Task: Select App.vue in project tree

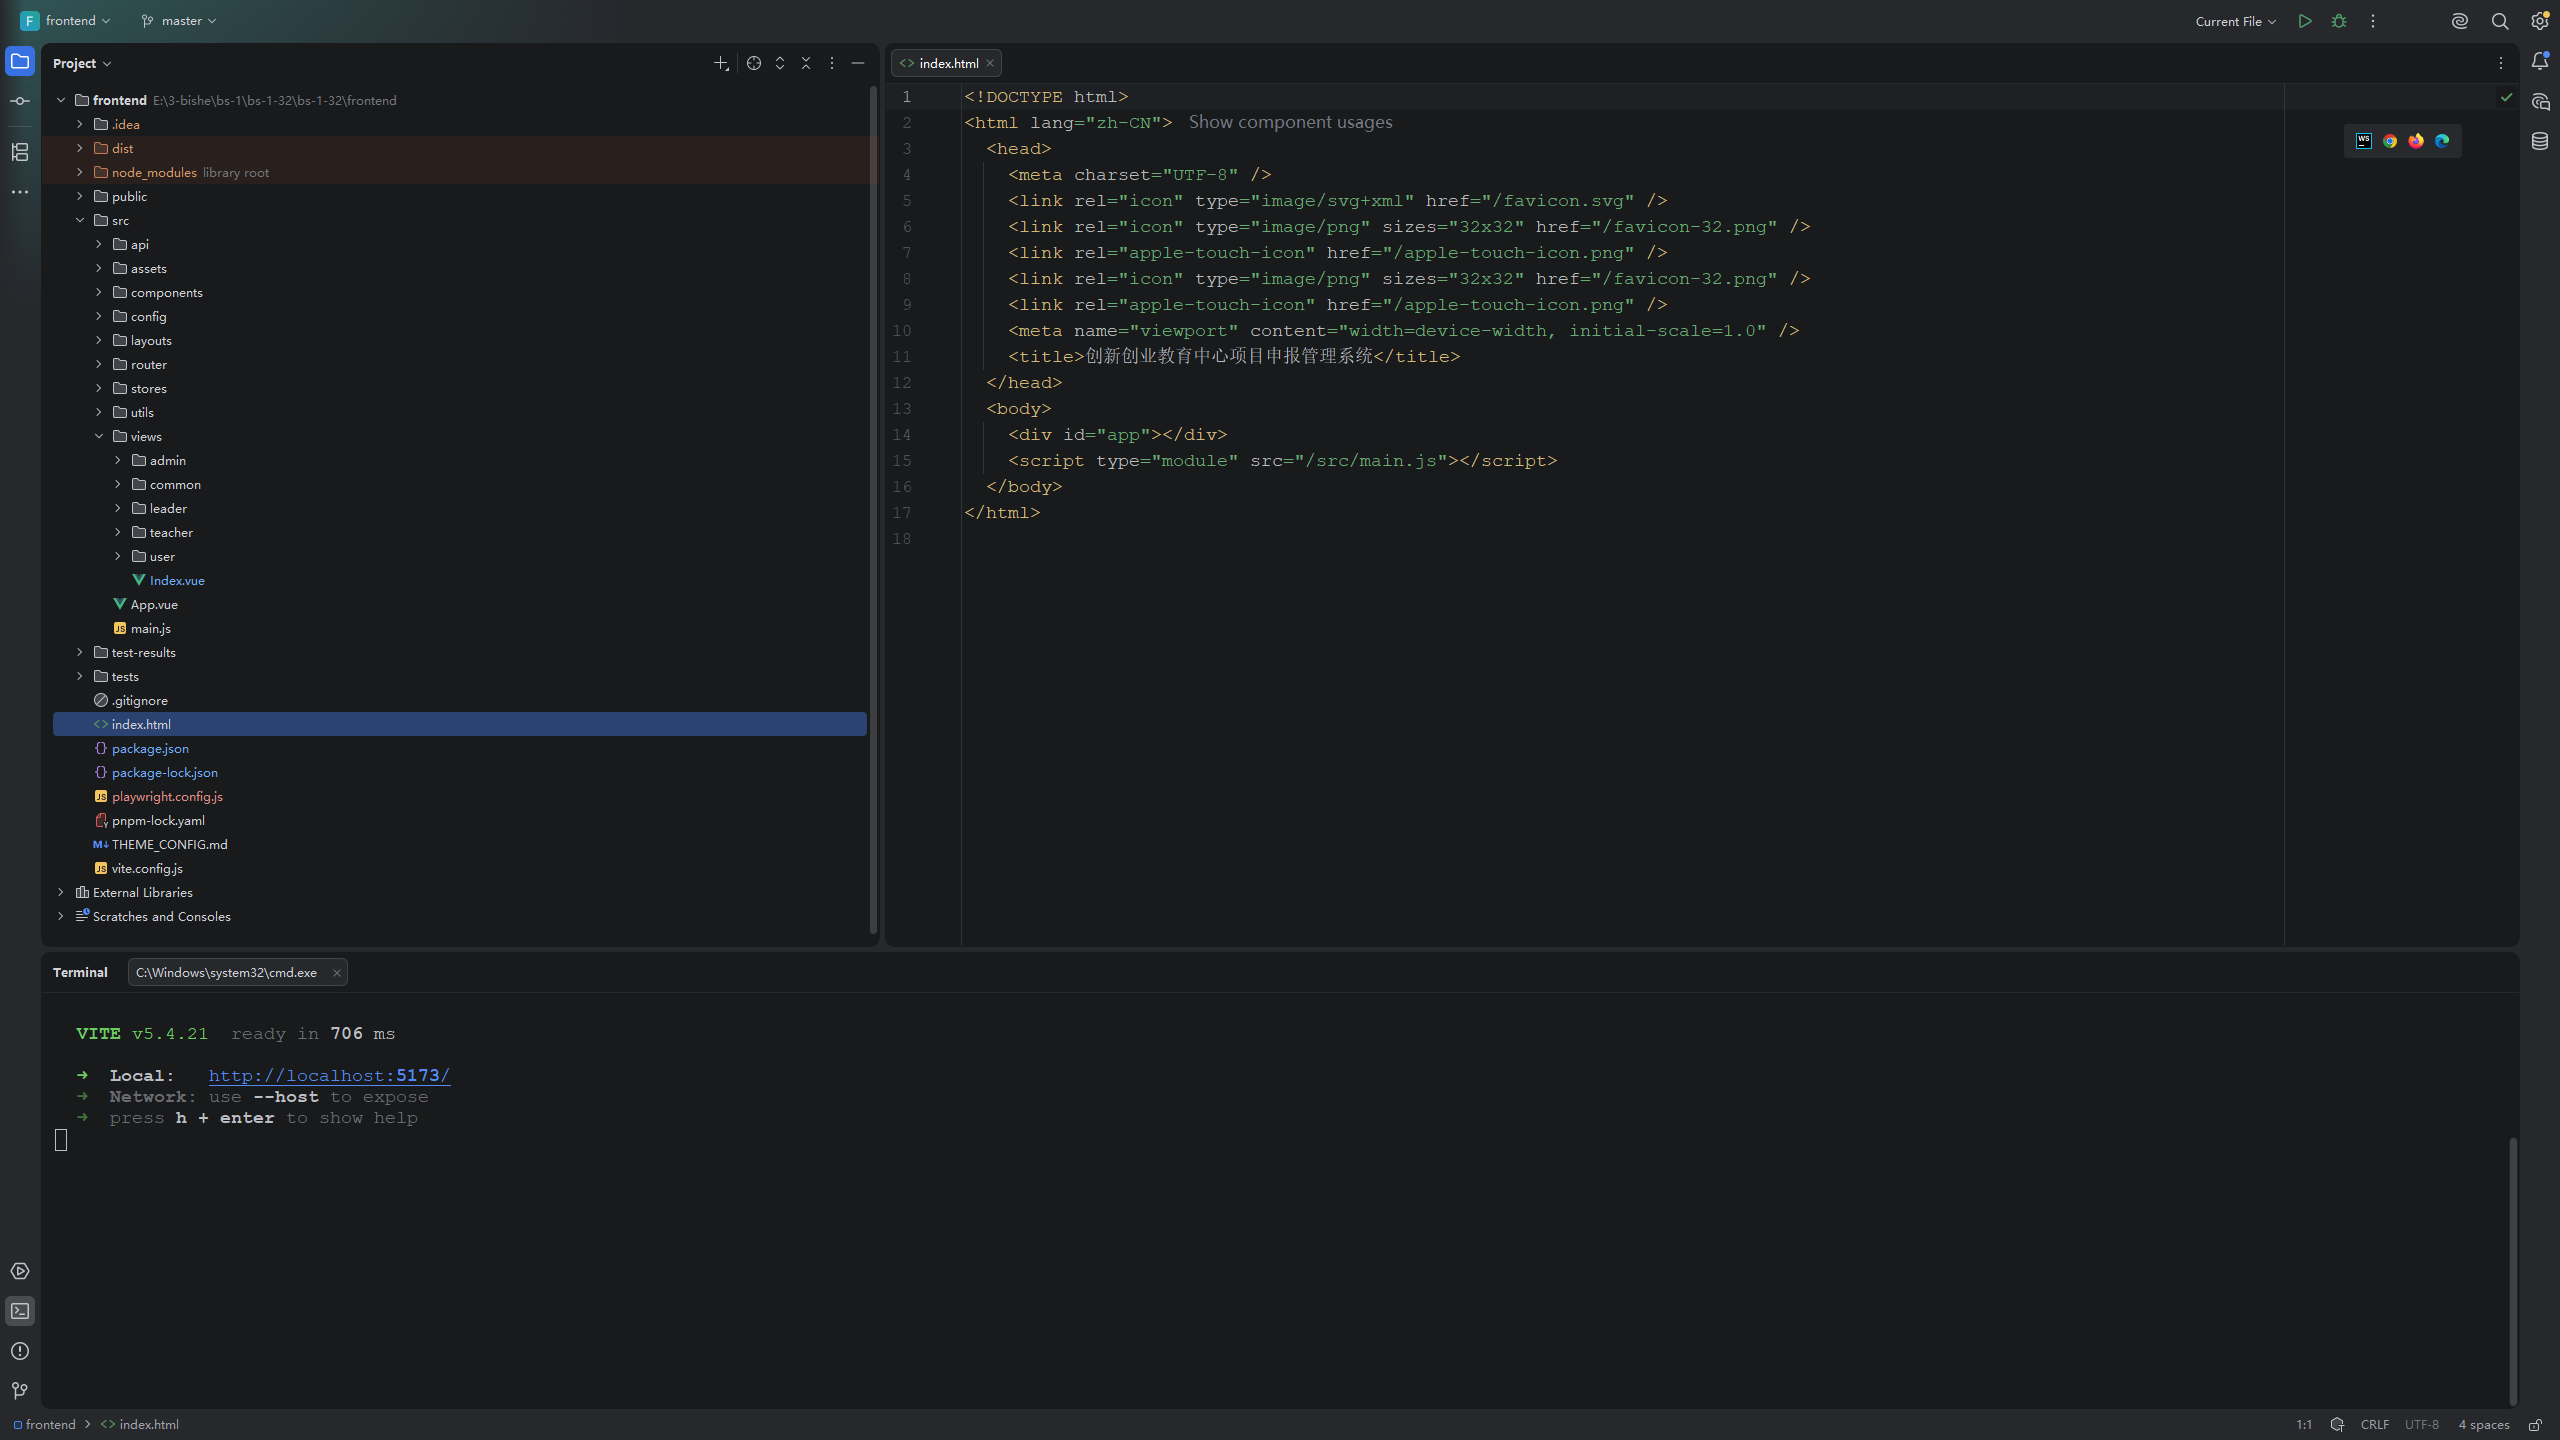Action: pos(154,604)
